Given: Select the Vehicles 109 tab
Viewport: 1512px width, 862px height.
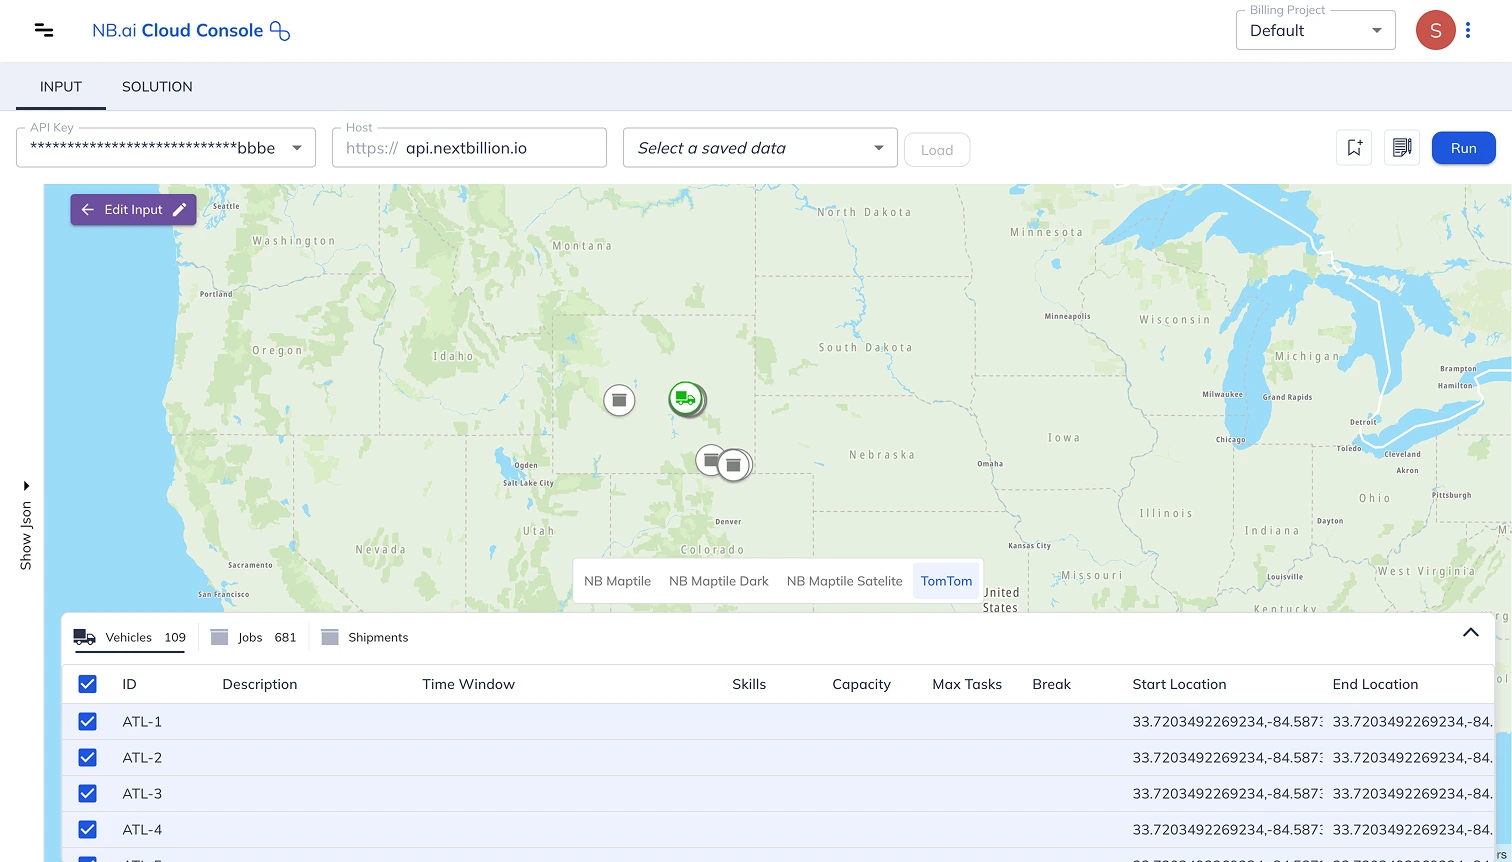Looking at the screenshot, I should (129, 637).
